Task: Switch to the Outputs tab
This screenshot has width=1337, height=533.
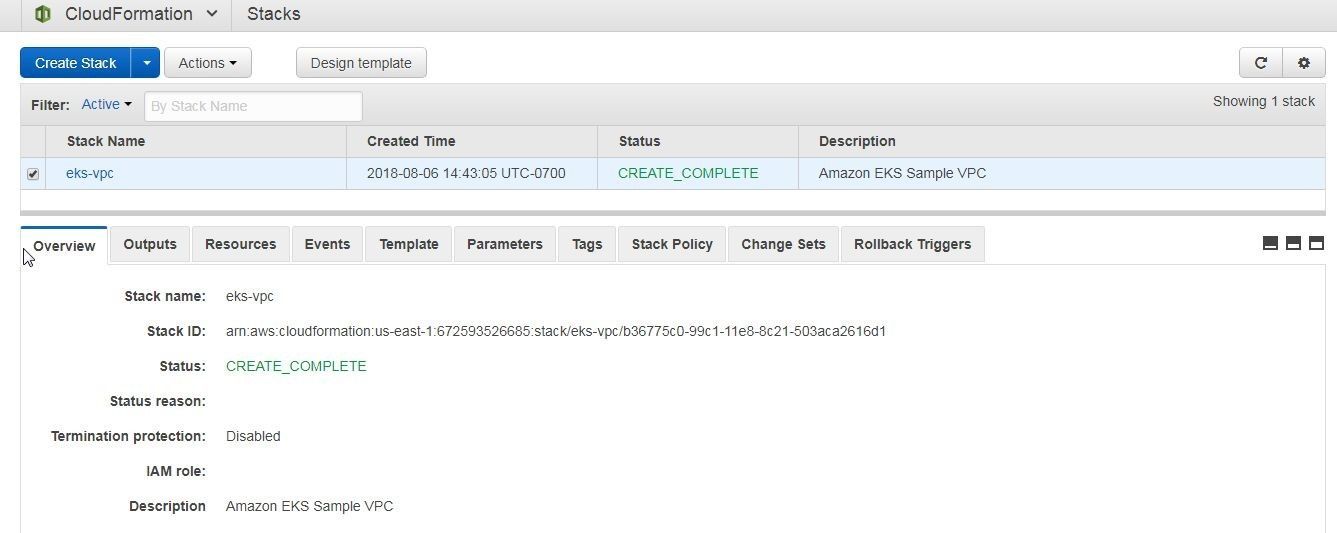Action: click(150, 244)
